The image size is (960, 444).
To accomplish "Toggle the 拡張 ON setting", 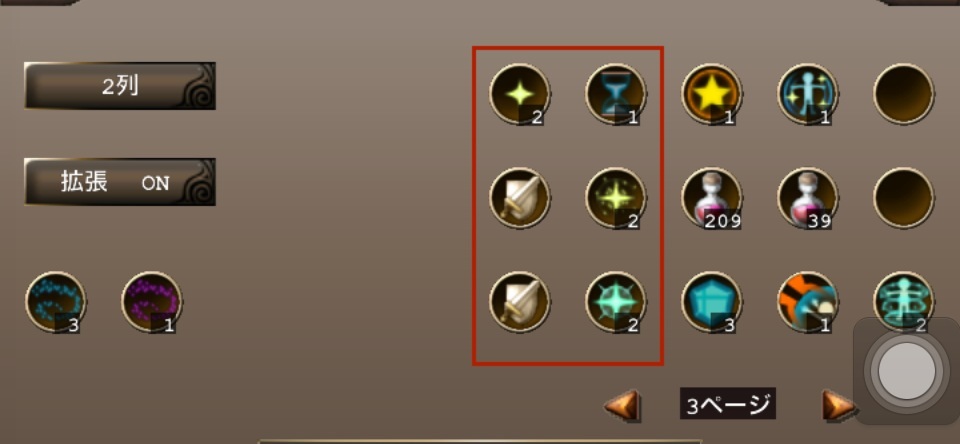I will pyautogui.click(x=120, y=182).
